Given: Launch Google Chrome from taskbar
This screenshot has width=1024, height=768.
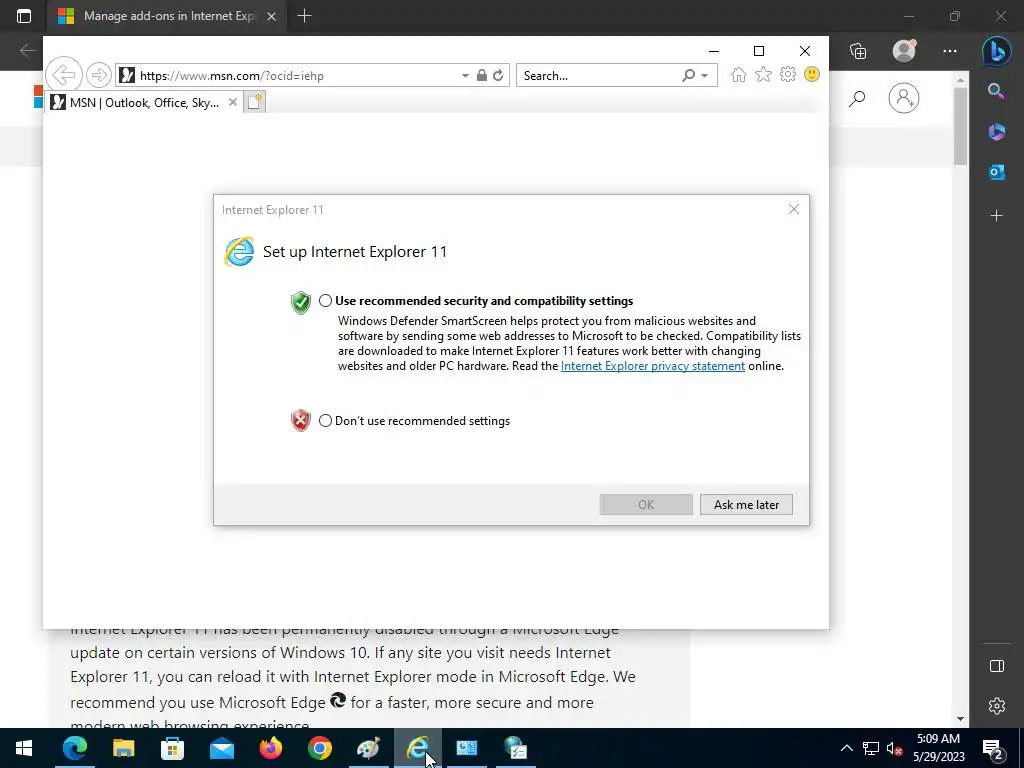Looking at the screenshot, I should point(319,748).
